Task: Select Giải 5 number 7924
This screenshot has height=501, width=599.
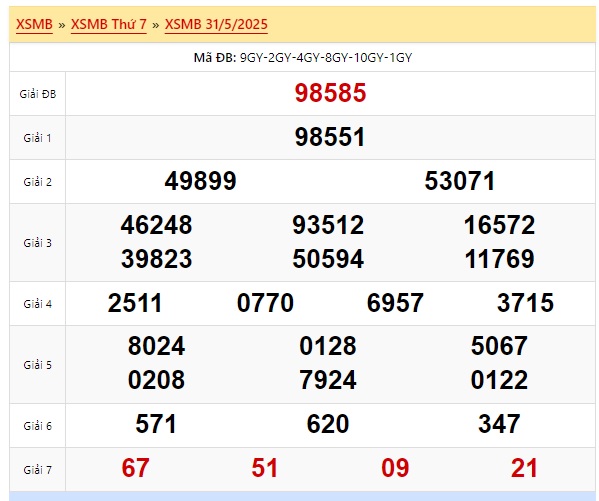Action: tap(328, 380)
